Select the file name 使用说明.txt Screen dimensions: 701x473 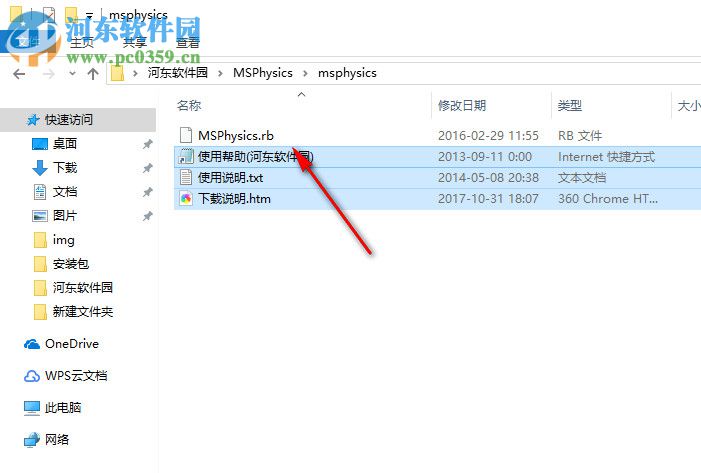click(x=230, y=177)
